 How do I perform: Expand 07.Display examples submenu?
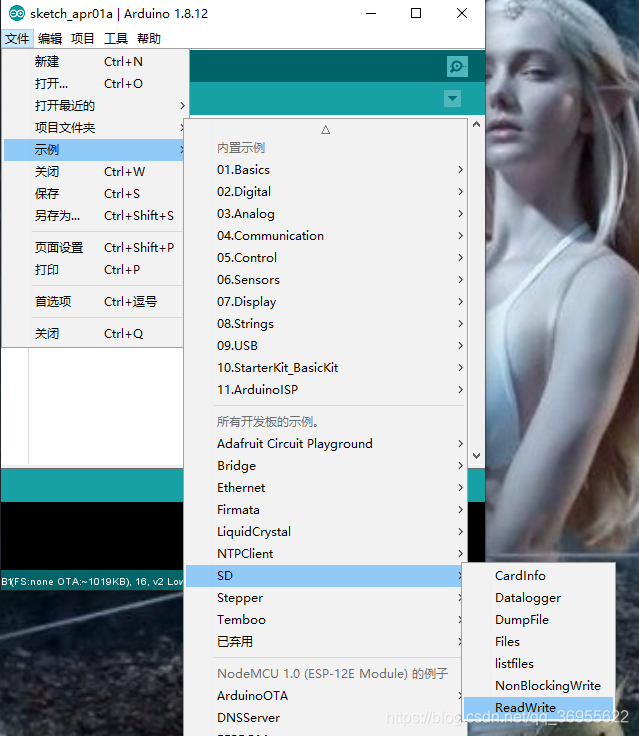tap(326, 302)
